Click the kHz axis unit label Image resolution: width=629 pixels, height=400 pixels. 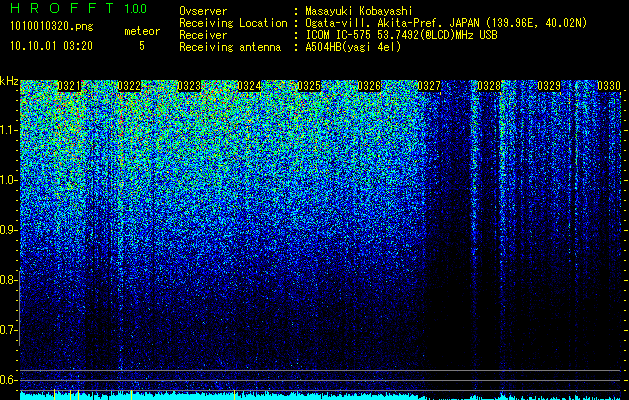9,81
